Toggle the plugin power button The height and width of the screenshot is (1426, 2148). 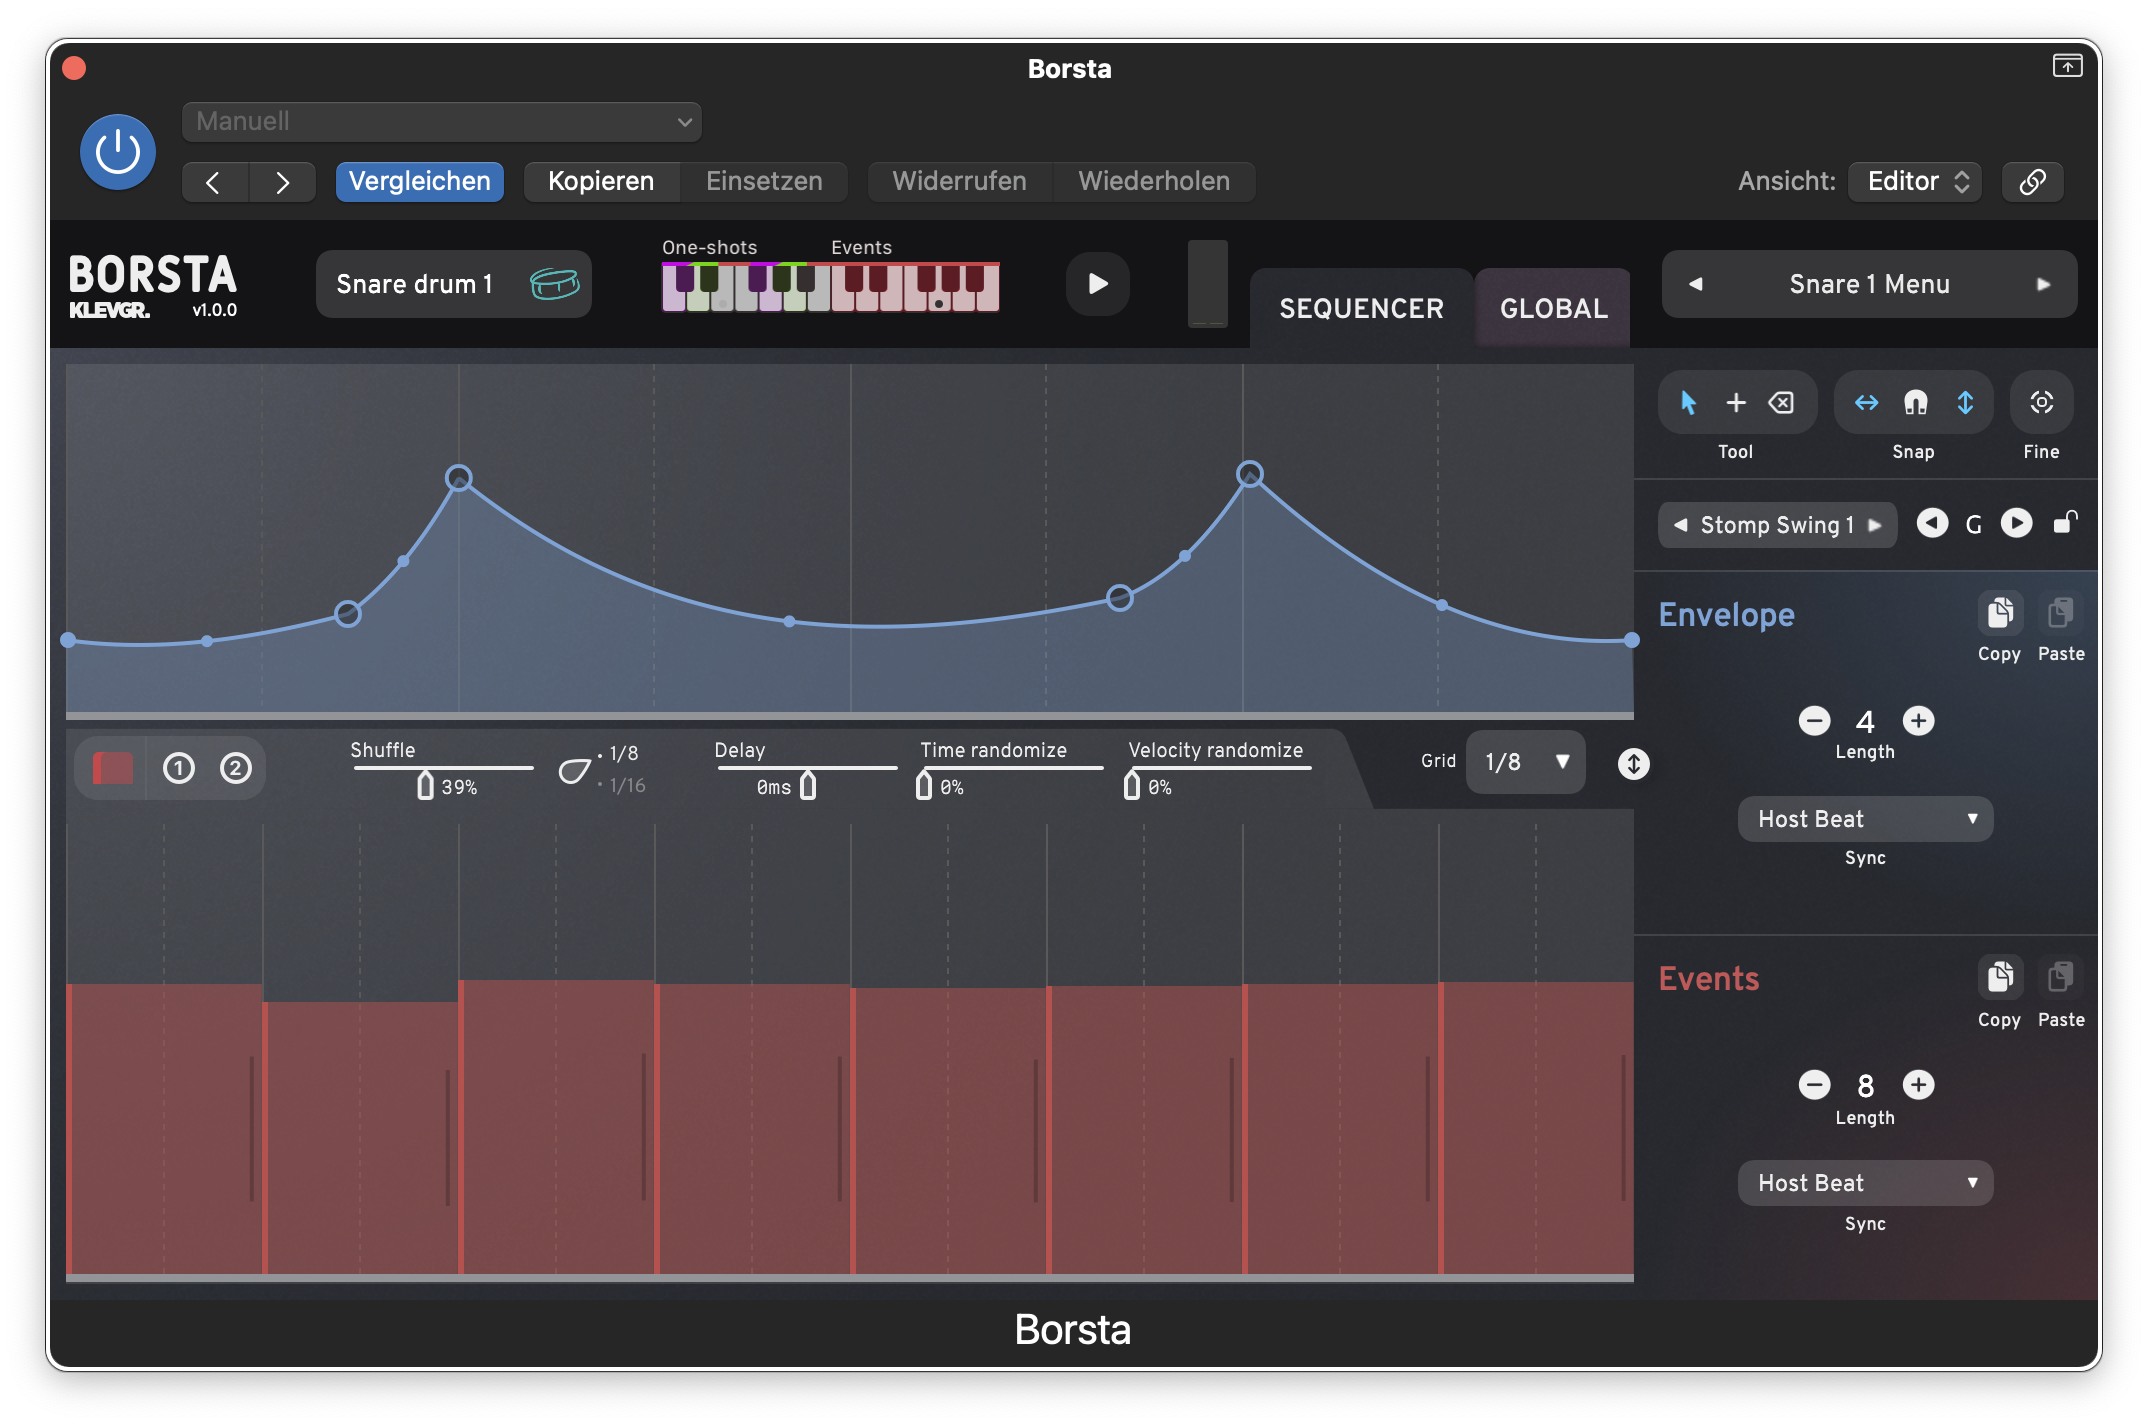(x=118, y=152)
